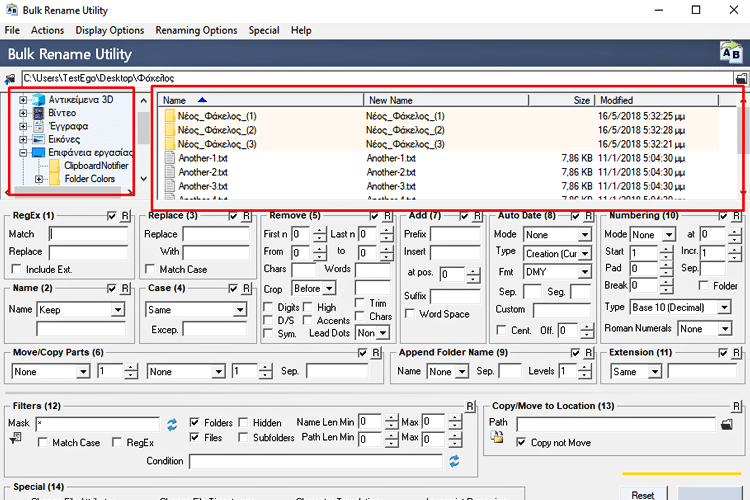
Task: Open the Special menu
Action: pos(264,30)
